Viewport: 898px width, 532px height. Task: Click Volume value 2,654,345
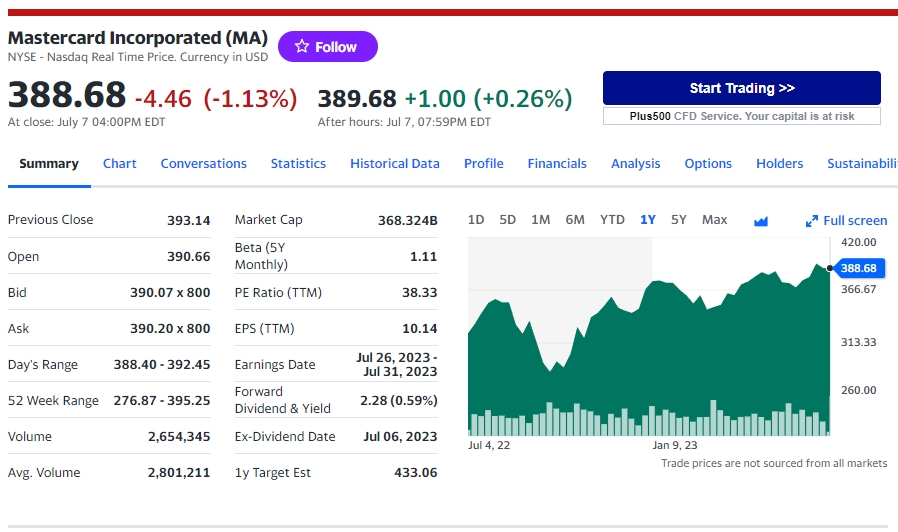[179, 437]
